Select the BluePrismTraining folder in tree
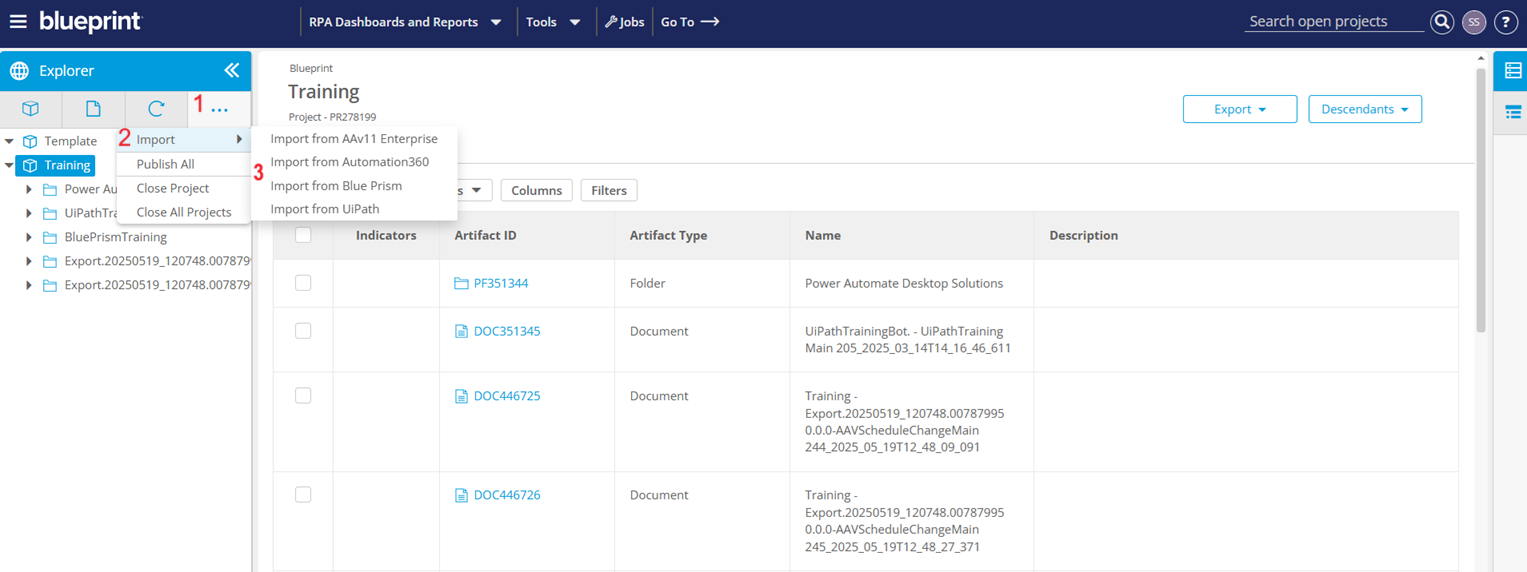 coord(115,237)
